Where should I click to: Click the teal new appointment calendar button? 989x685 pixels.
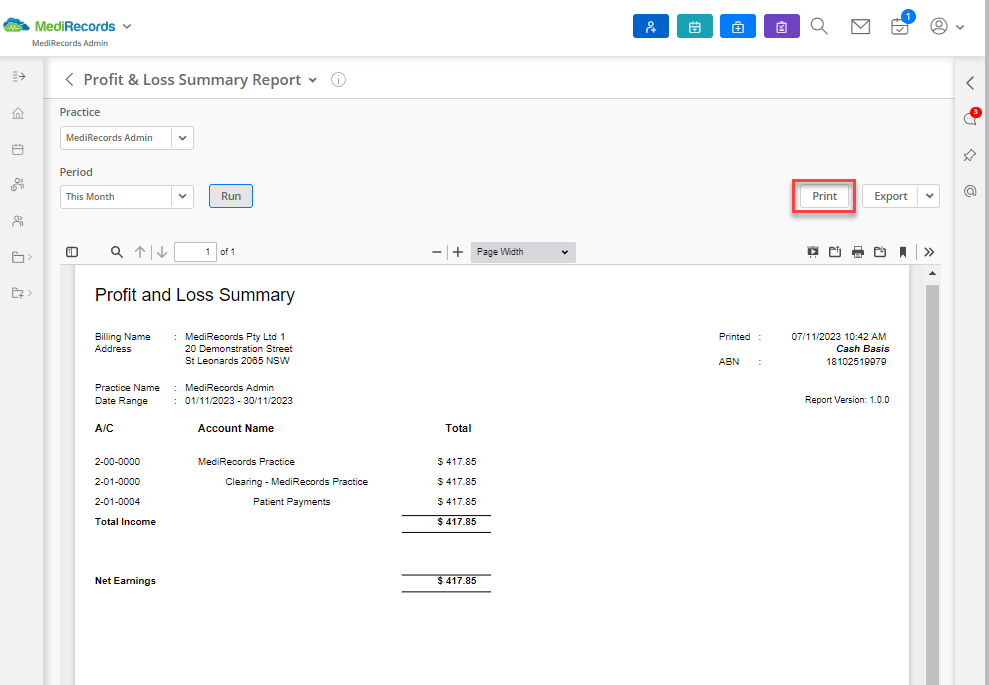pyautogui.click(x=694, y=26)
